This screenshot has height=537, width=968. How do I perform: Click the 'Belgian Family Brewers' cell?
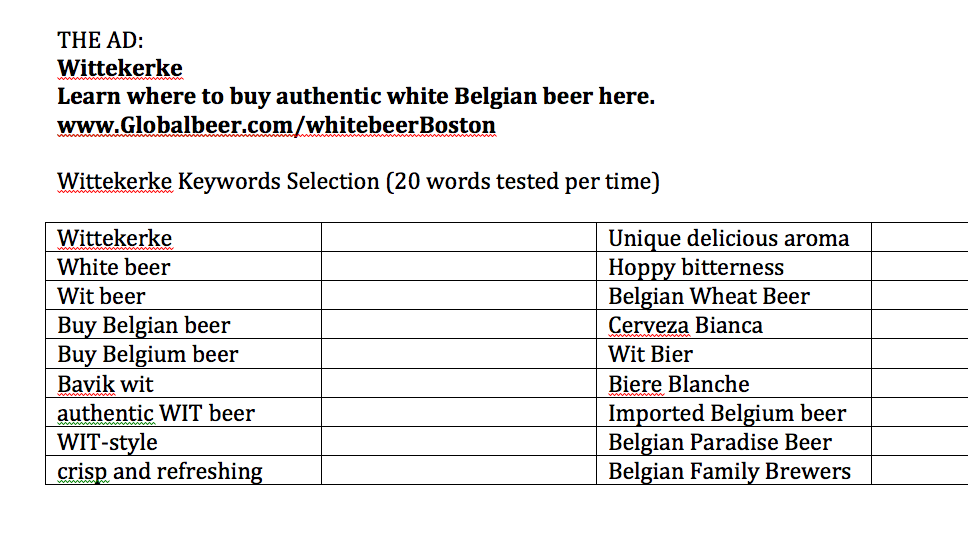[734, 470]
